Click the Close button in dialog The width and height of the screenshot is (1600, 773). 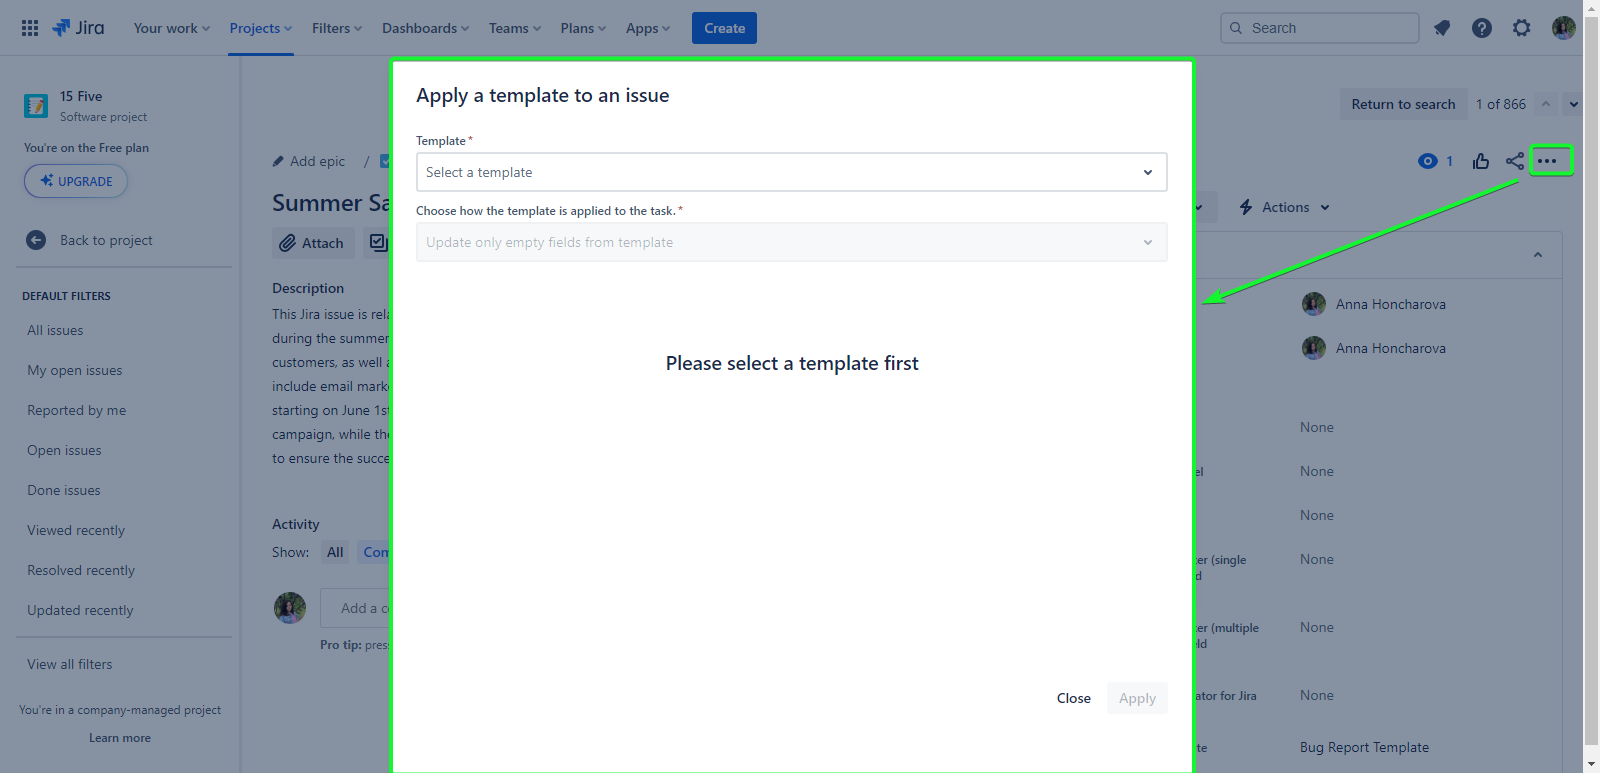[x=1073, y=698]
